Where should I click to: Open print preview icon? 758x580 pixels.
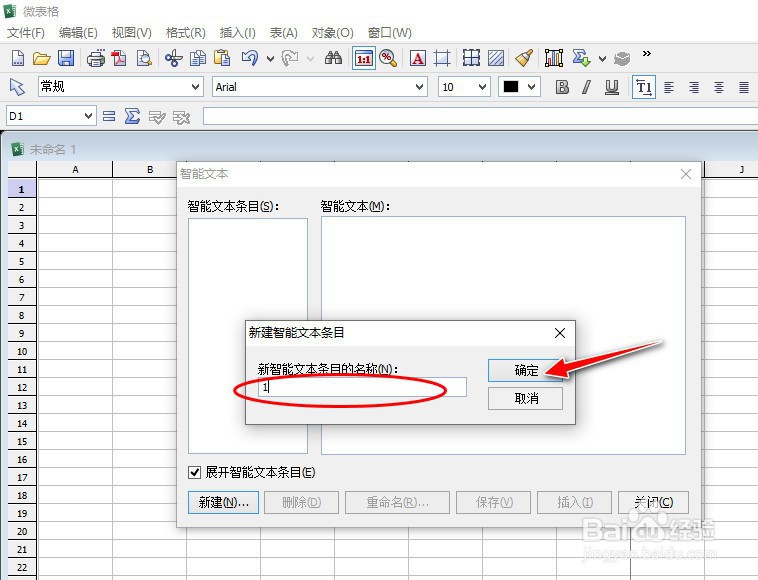[144, 58]
